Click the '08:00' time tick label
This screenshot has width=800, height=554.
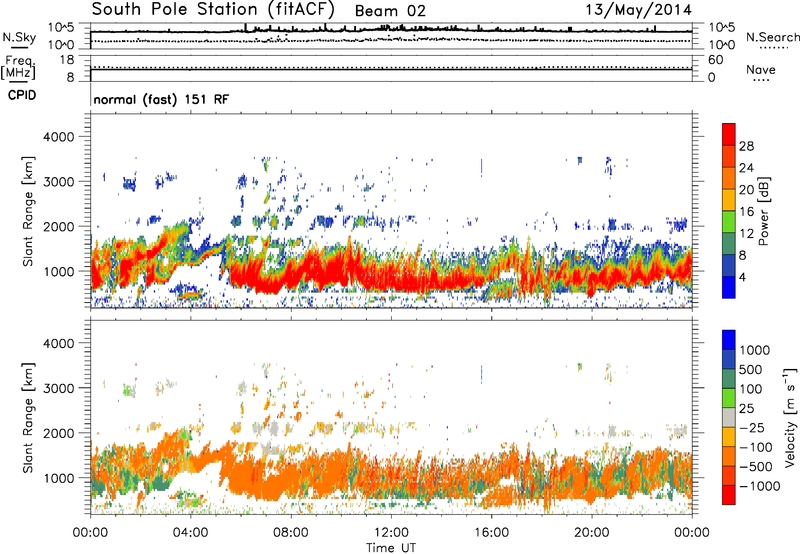tap(291, 533)
